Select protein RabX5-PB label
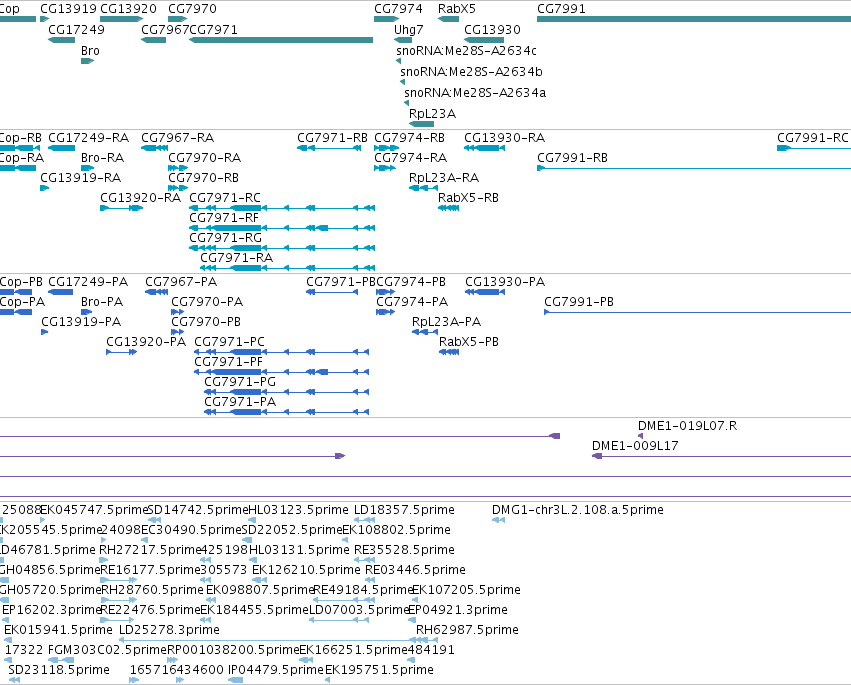Image resolution: width=851 pixels, height=685 pixels. coord(469,341)
